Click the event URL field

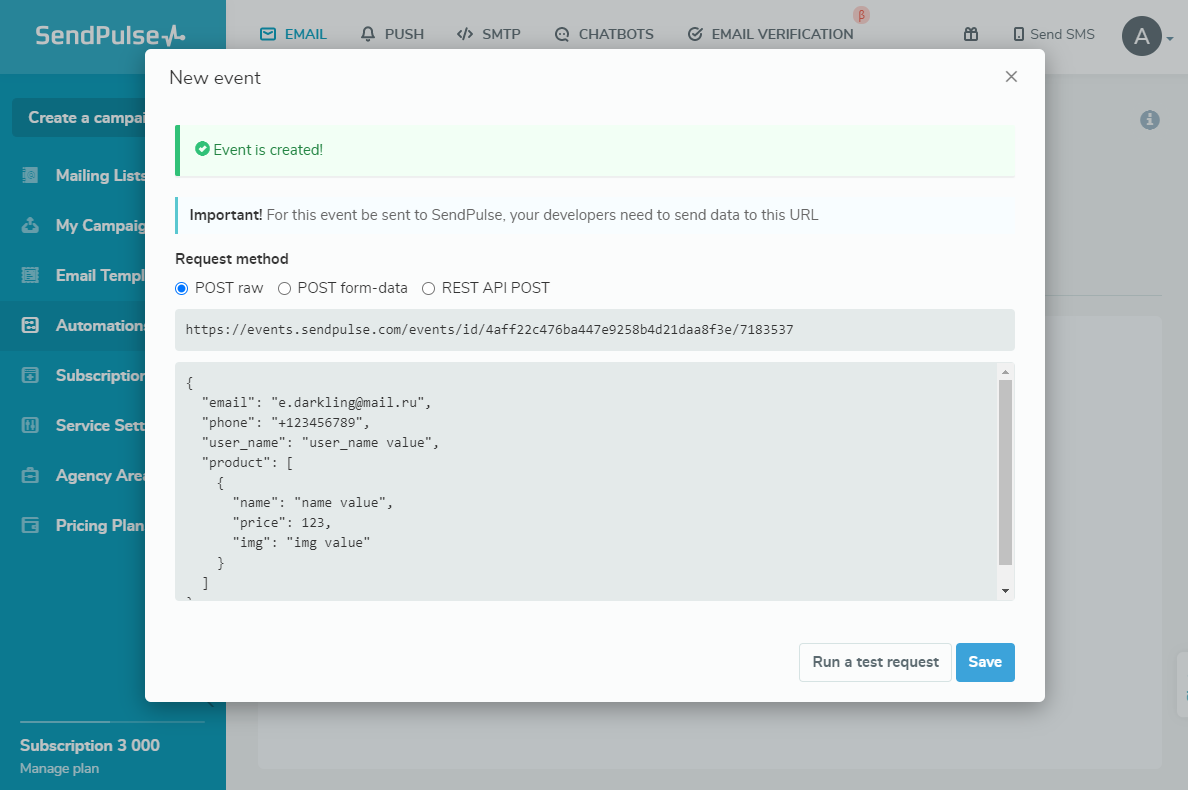click(594, 329)
